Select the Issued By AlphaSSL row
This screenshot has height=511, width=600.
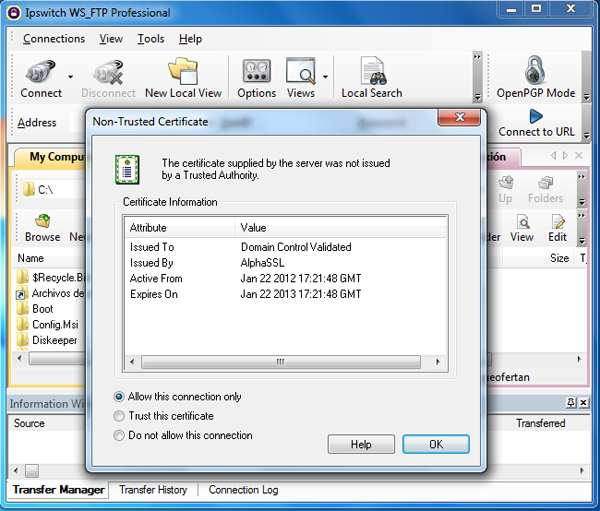[x=285, y=263]
